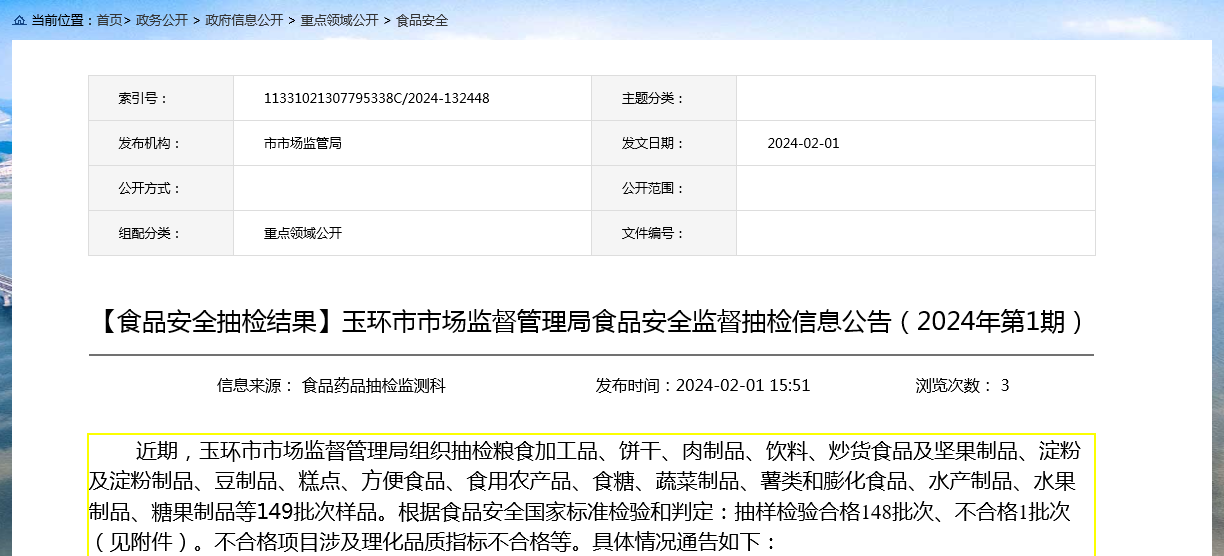
Task: Click the article title 食品安全抽检结果 heading
Action: point(591,322)
